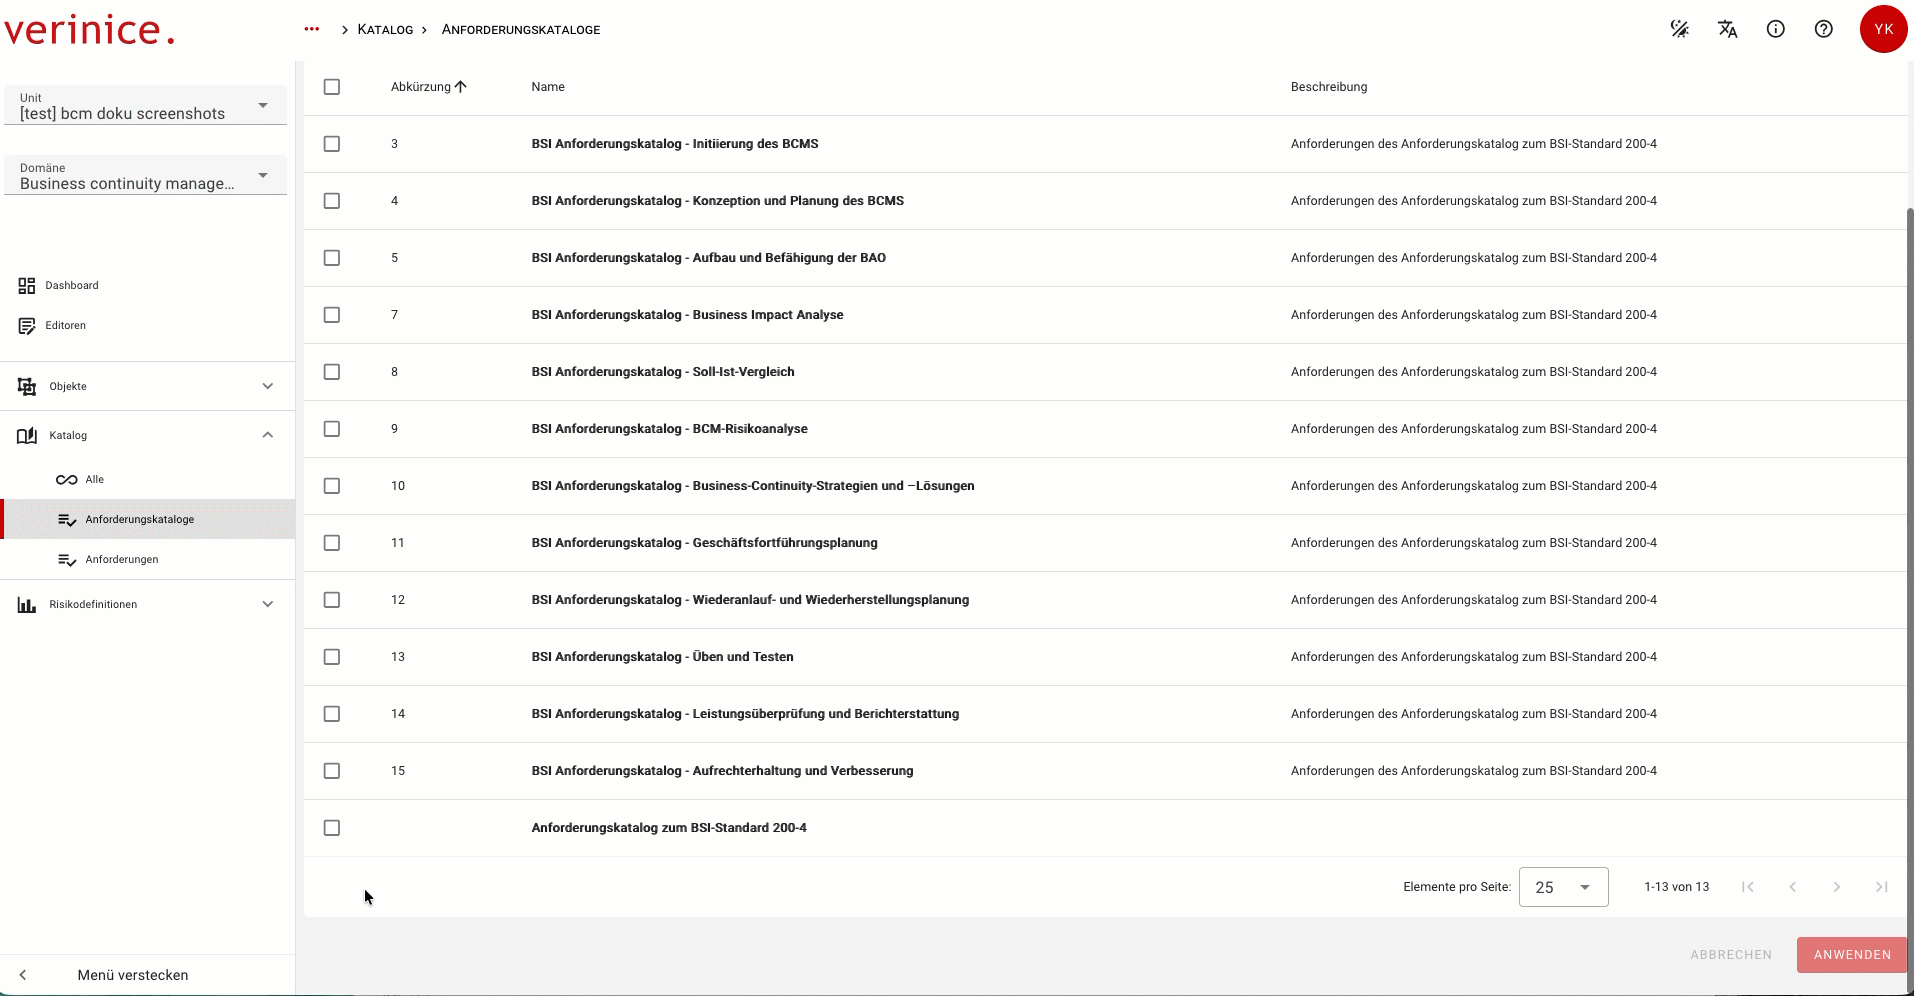The height and width of the screenshot is (996, 1914).
Task: Click the Beschreibung column header
Action: (x=1329, y=87)
